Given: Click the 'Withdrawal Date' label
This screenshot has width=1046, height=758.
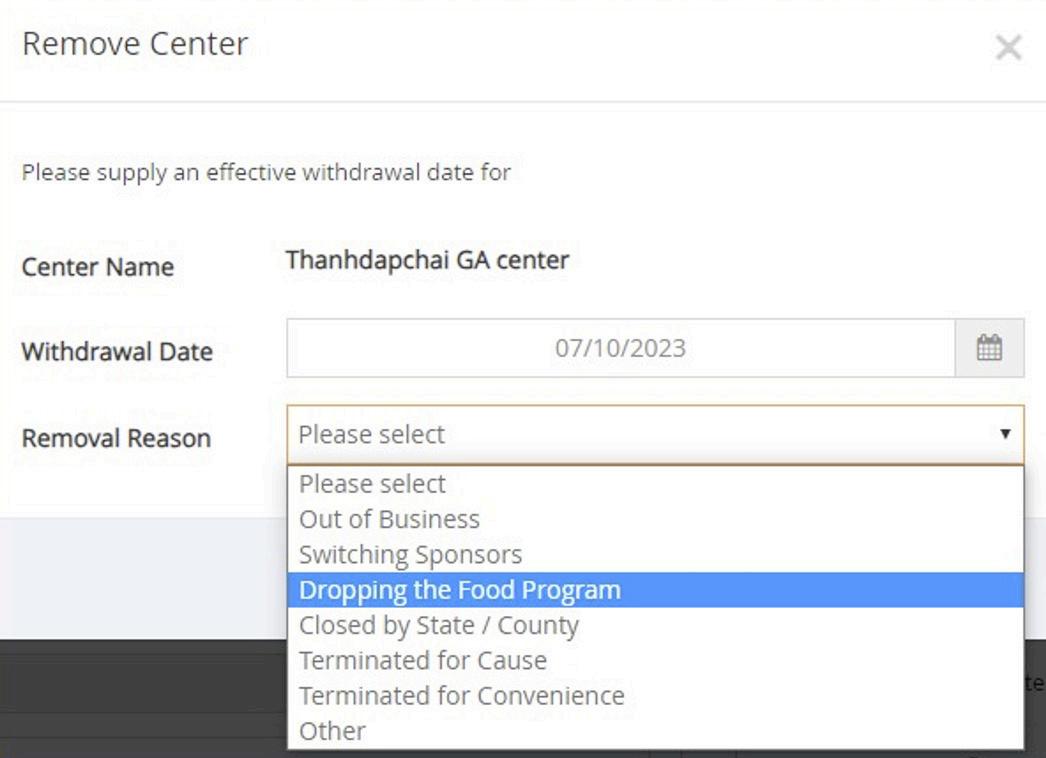Looking at the screenshot, I should pos(117,352).
